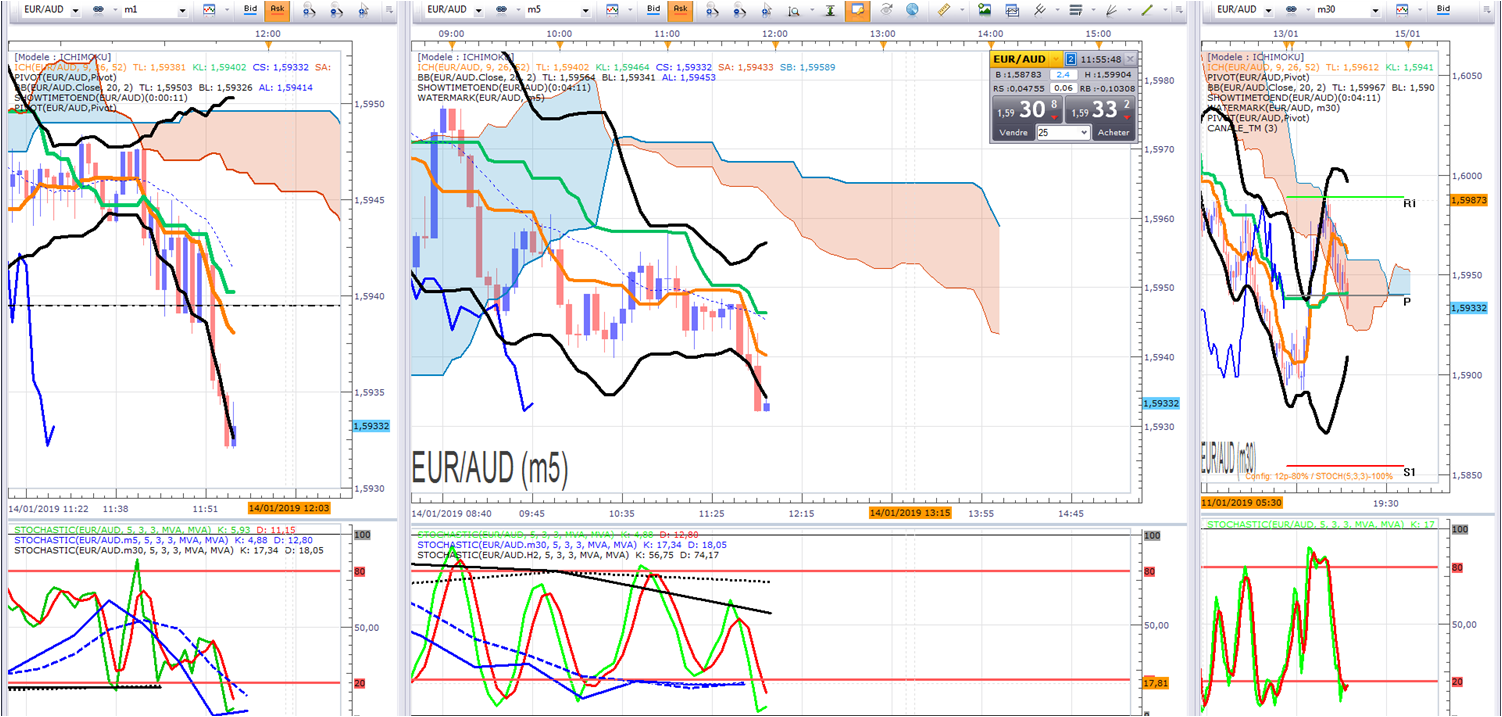Close the EUR/AUD trade ticket
Viewport: 1502px width, 717px height.
pos(1130,59)
